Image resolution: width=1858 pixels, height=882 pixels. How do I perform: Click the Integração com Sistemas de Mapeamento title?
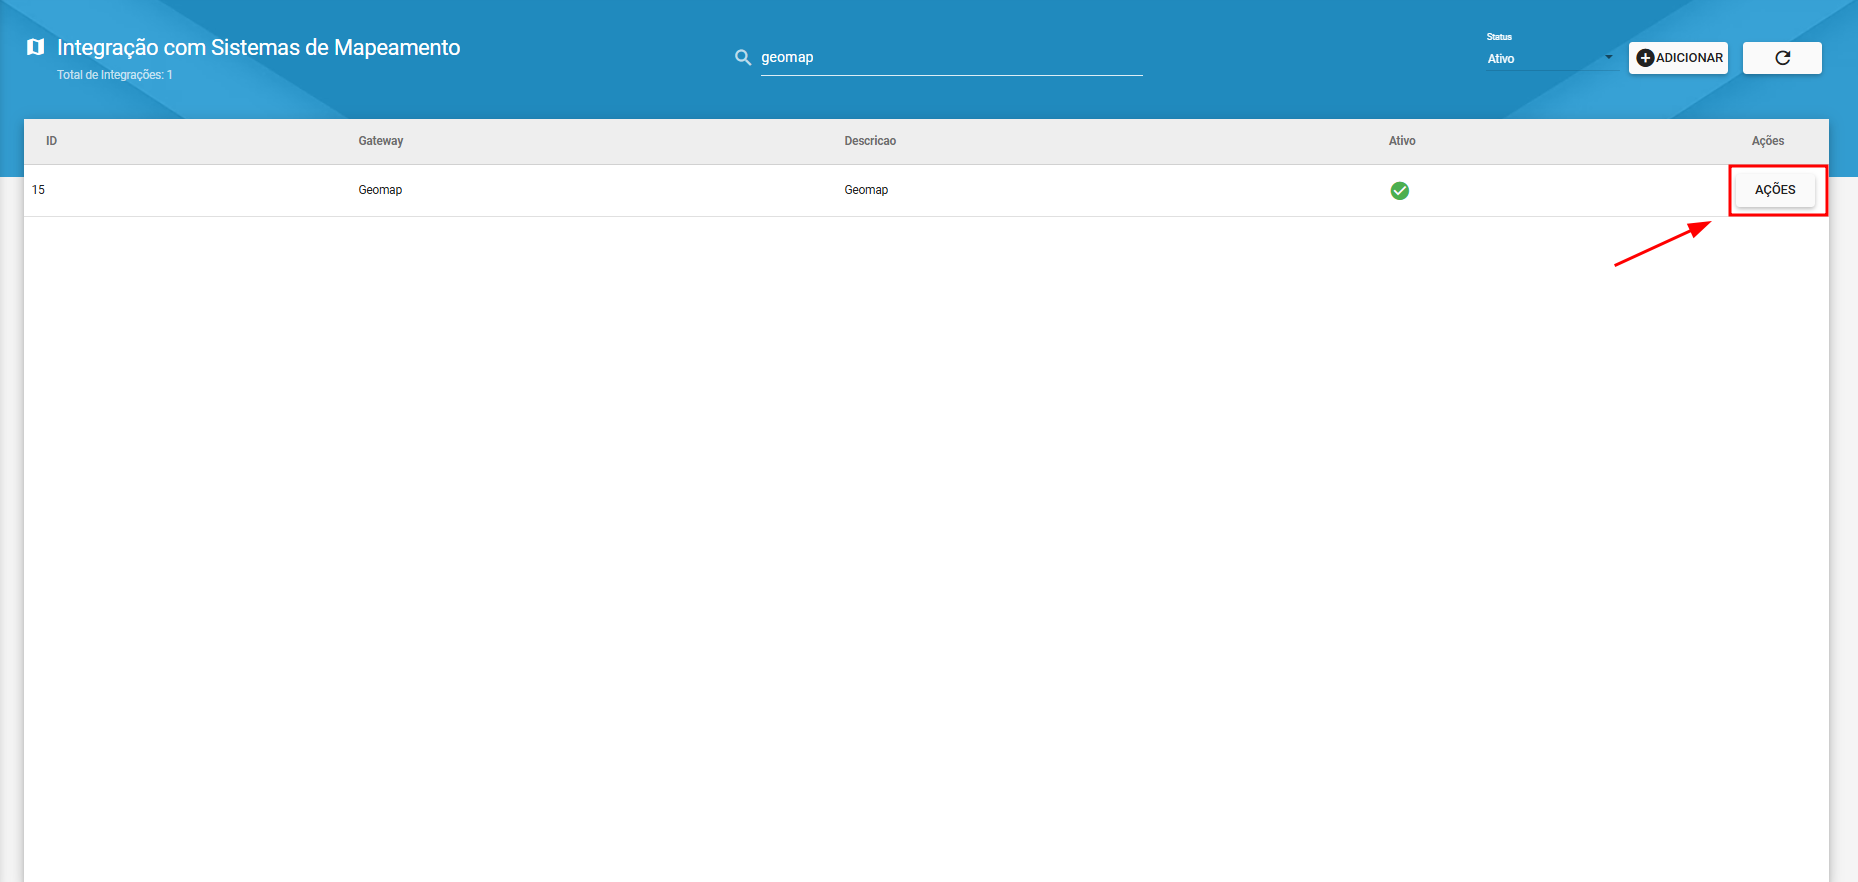[x=259, y=47]
